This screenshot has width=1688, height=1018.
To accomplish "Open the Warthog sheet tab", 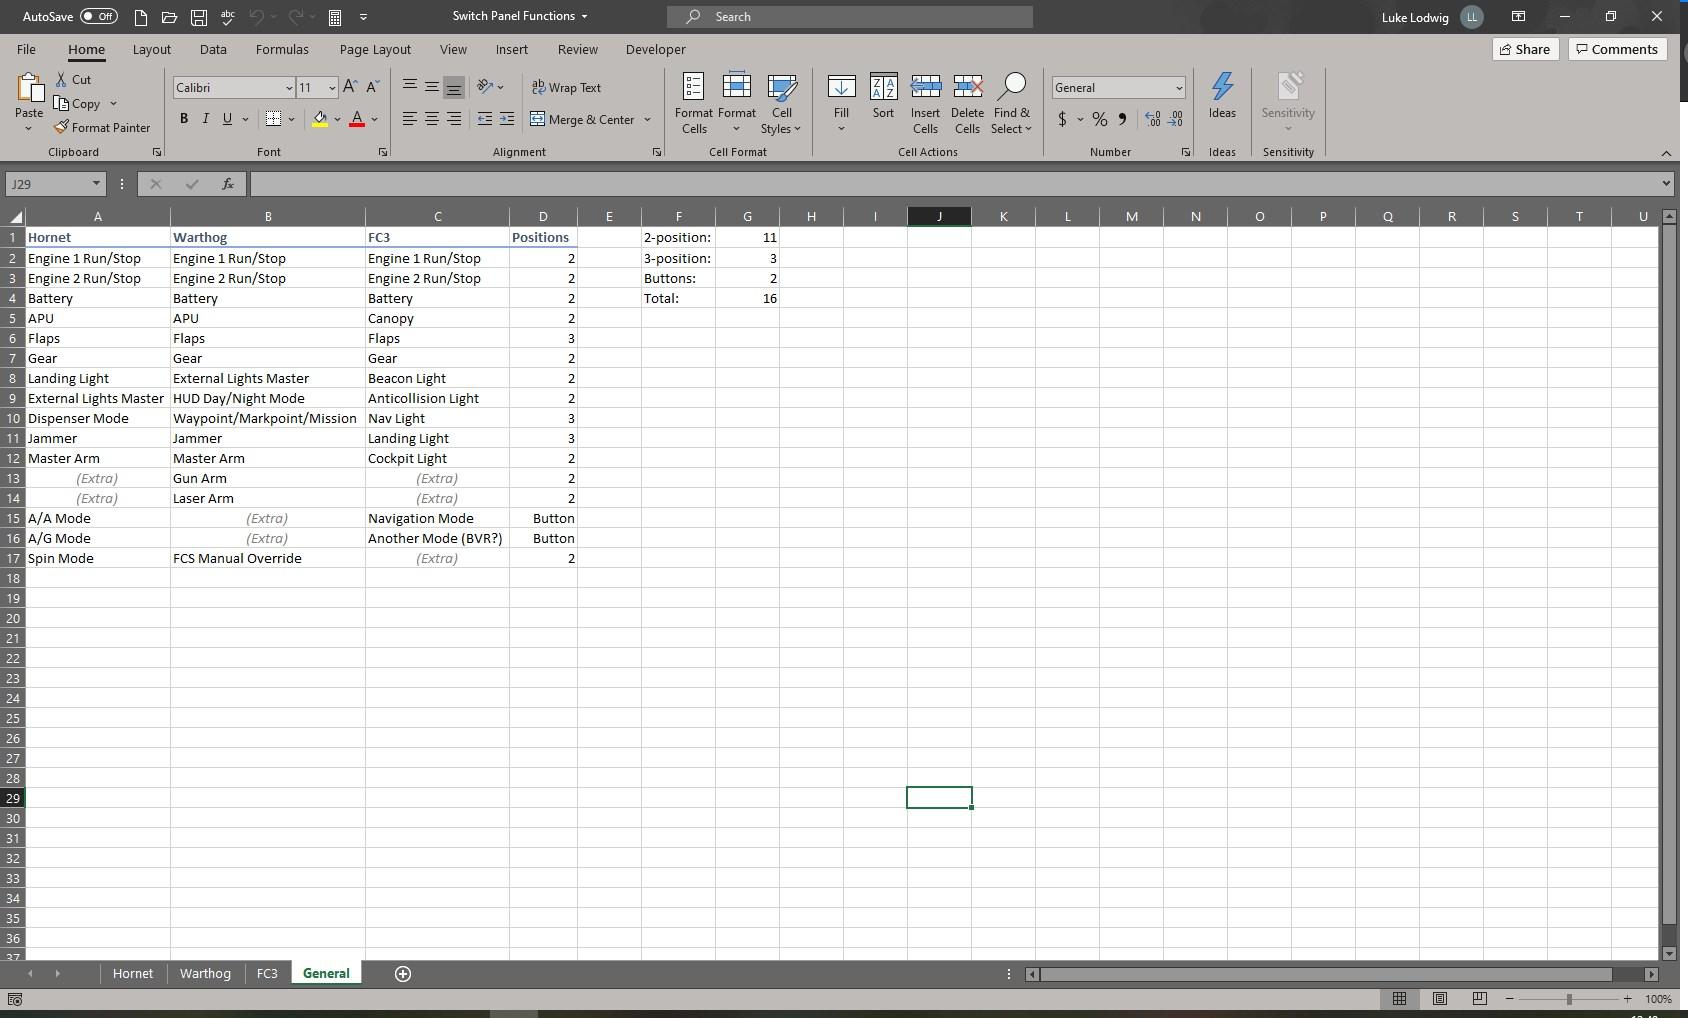I will (x=204, y=972).
